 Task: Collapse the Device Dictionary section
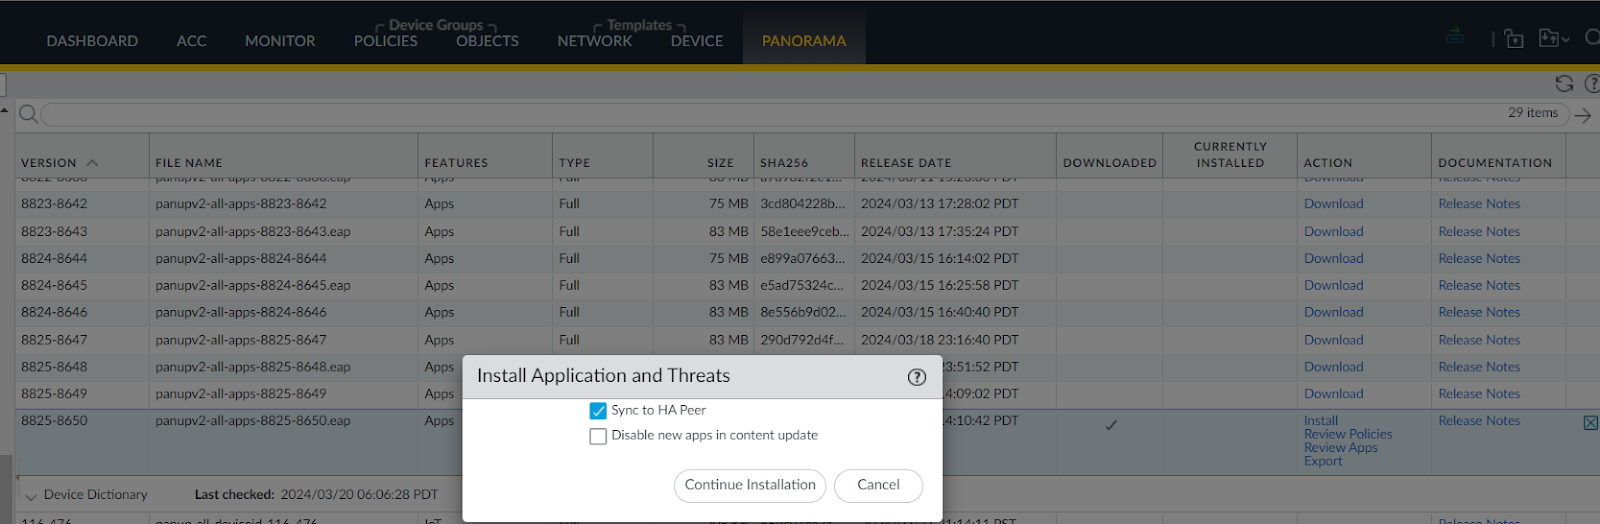pyautogui.click(x=30, y=496)
